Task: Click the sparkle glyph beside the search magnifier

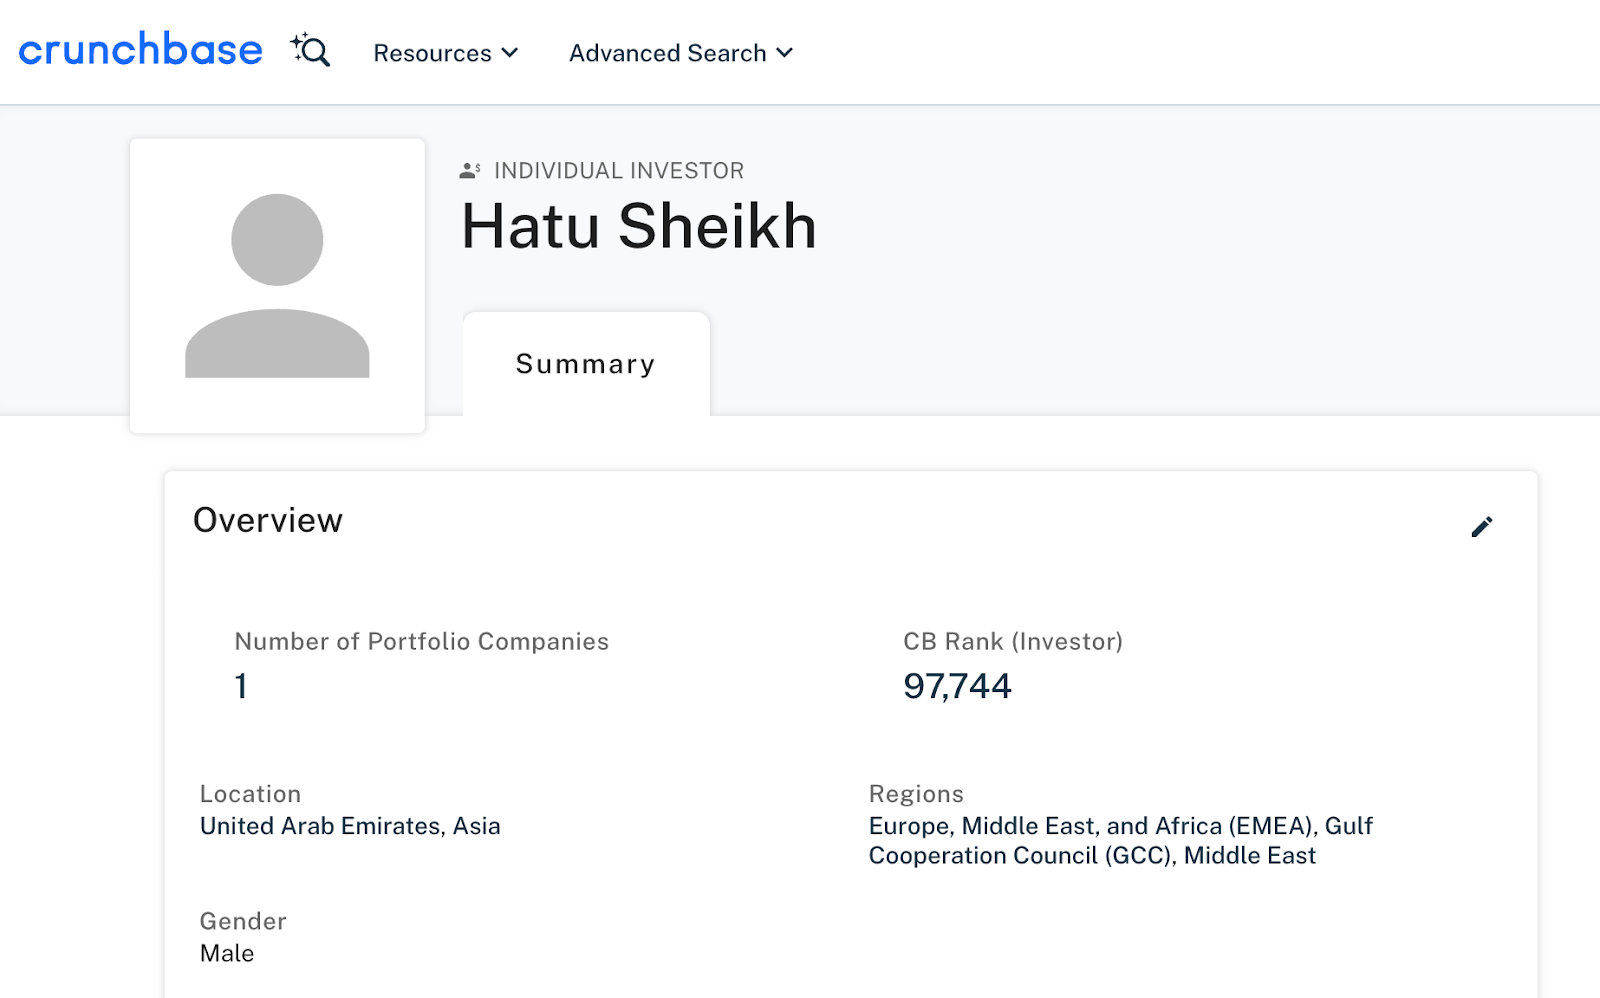Action: click(x=299, y=39)
